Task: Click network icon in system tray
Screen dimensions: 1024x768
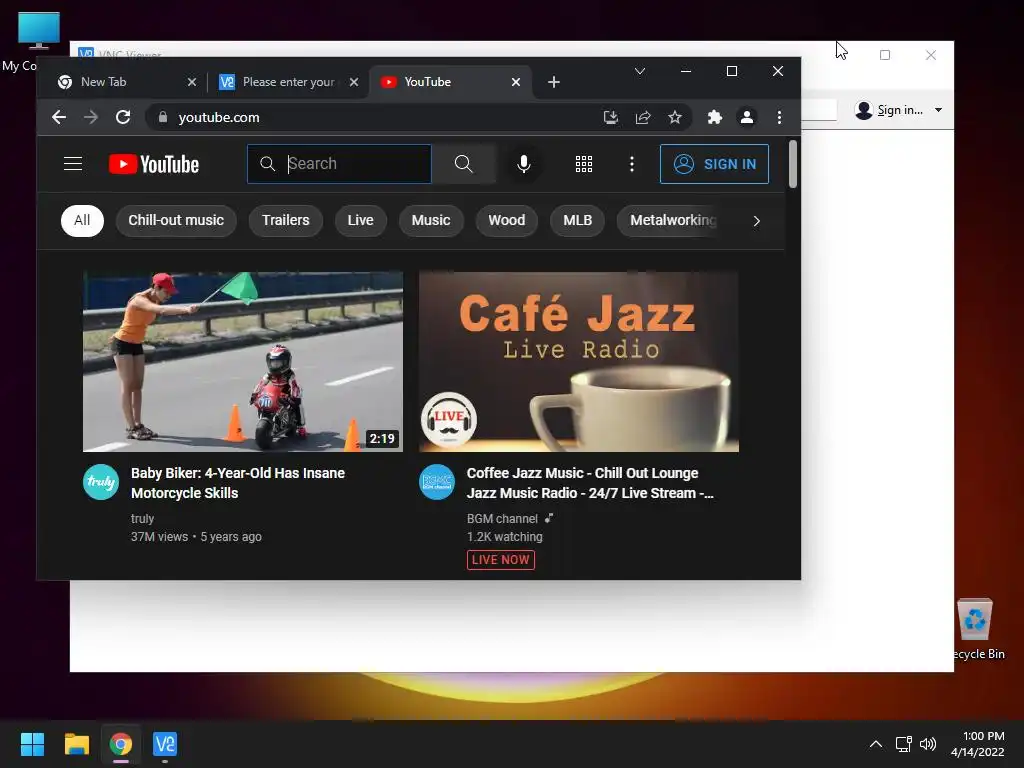Action: [x=904, y=744]
